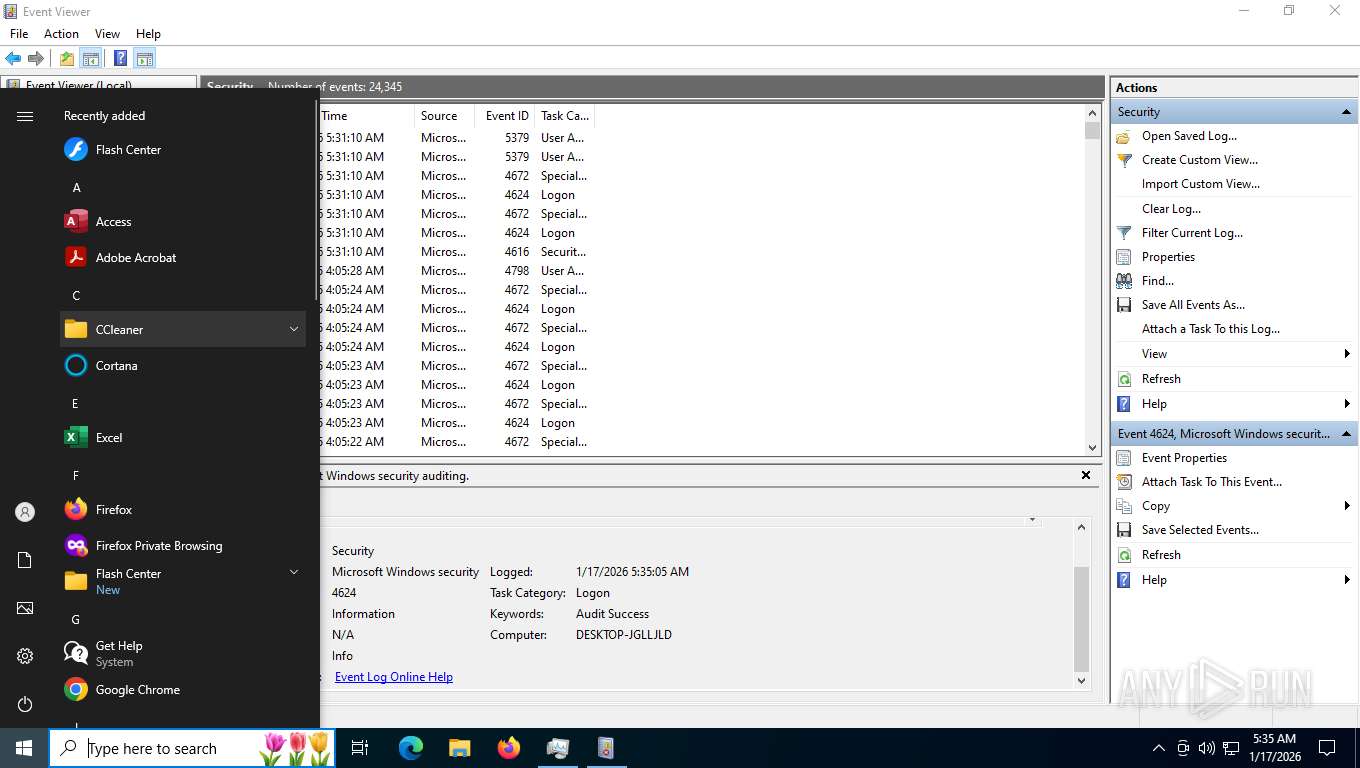Screen dimensions: 1360x768
Task: Open Cortana from the Start menu
Action: point(183,366)
